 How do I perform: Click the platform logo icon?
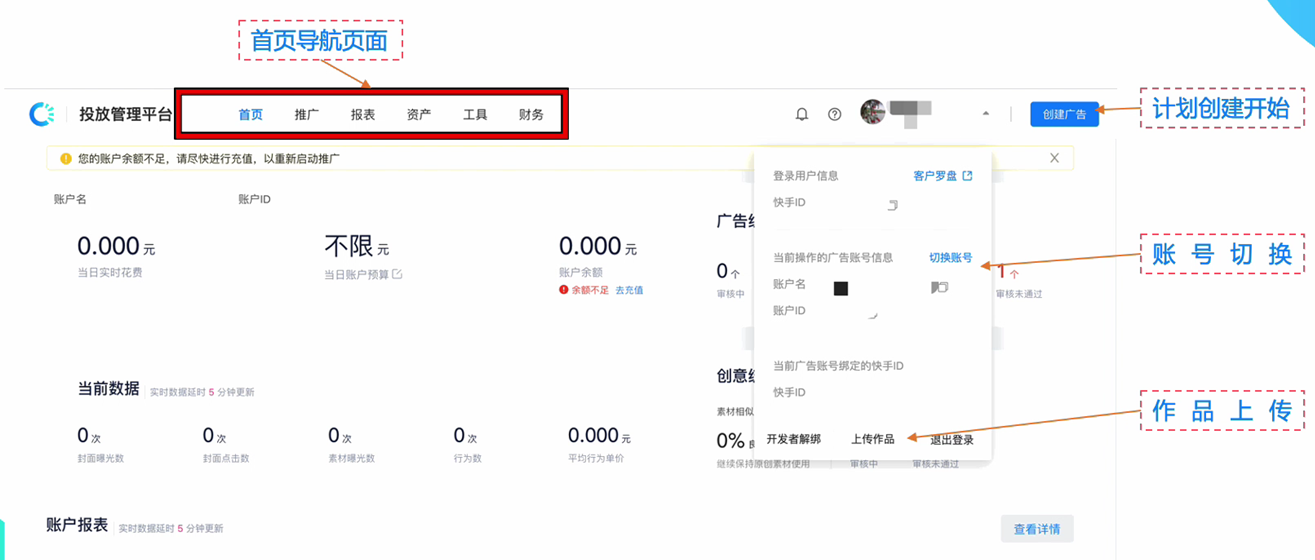click(x=42, y=114)
